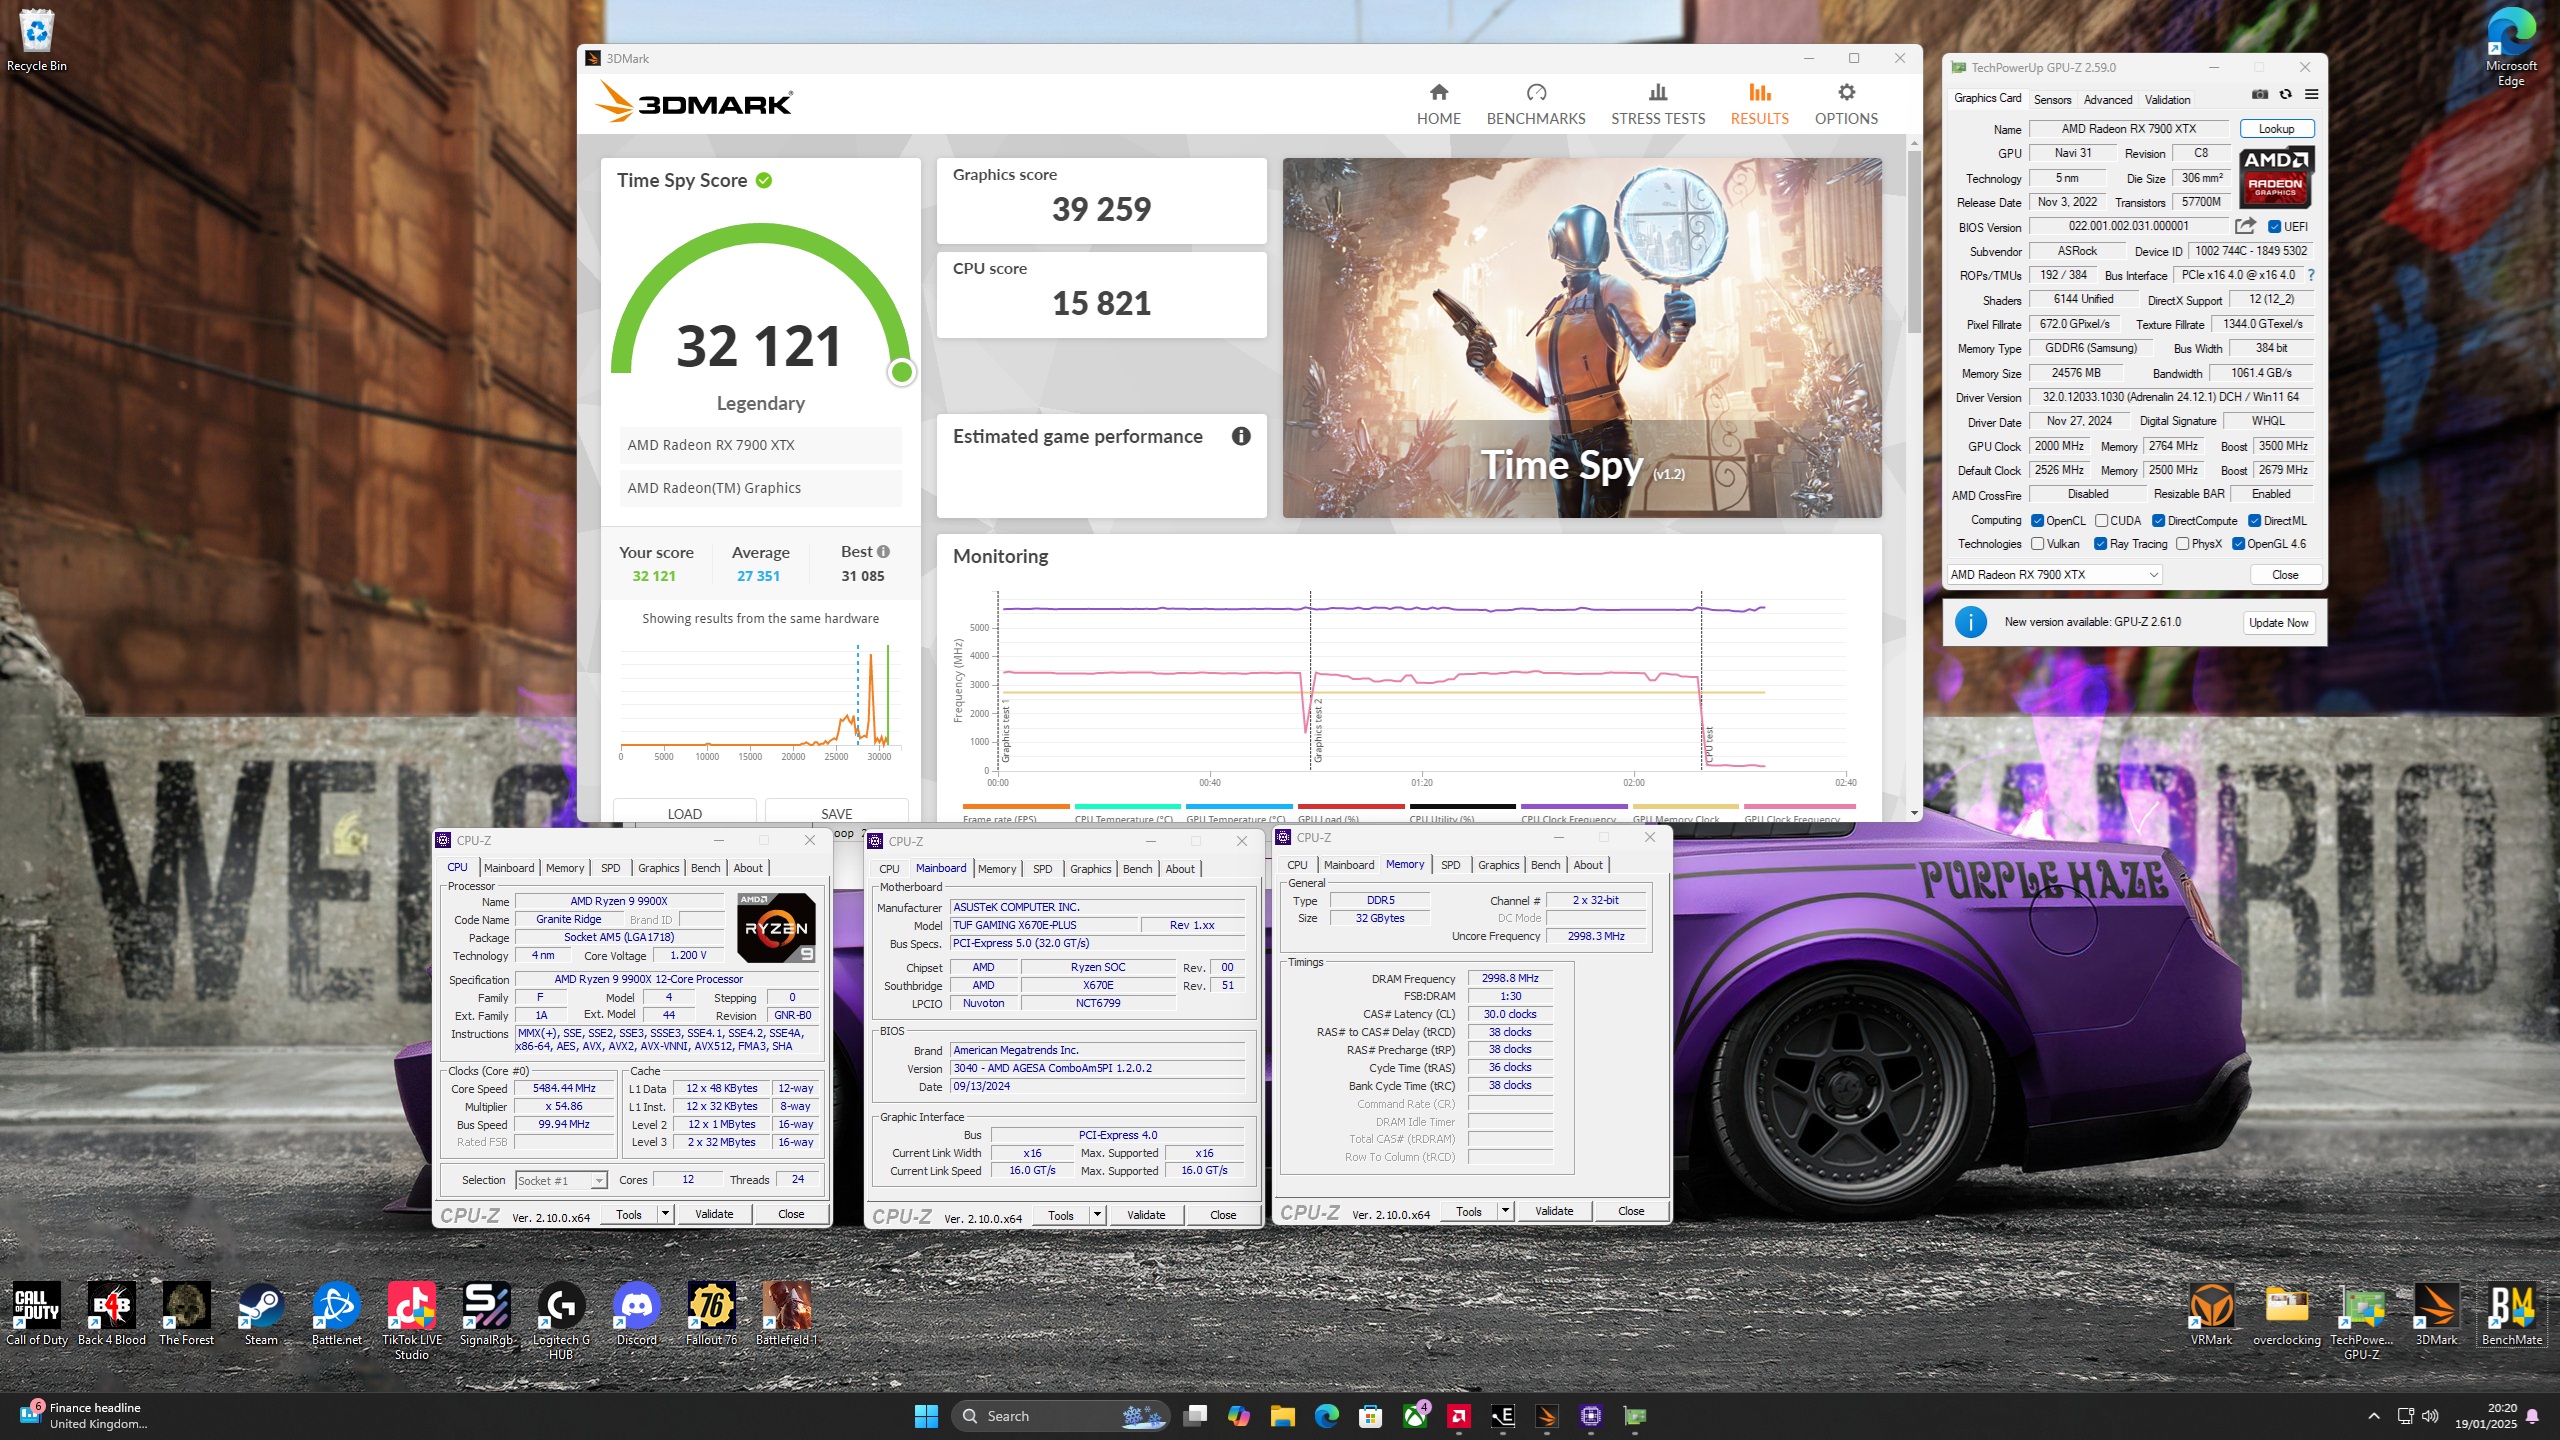Click Bus Interface question mark in GPU-Z

(2311, 275)
